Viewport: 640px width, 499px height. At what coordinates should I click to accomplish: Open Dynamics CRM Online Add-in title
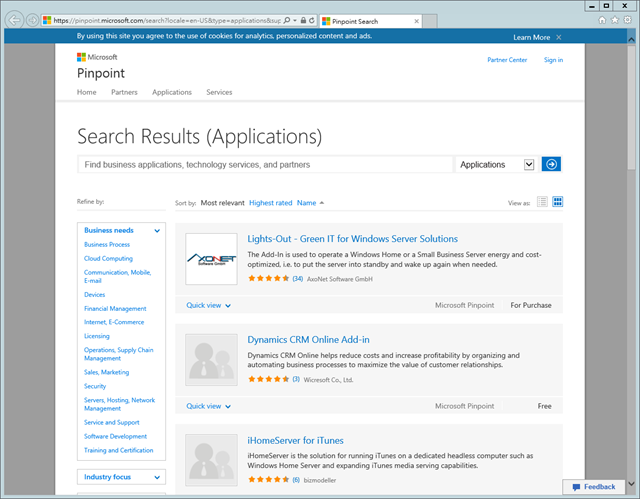[x=308, y=339]
